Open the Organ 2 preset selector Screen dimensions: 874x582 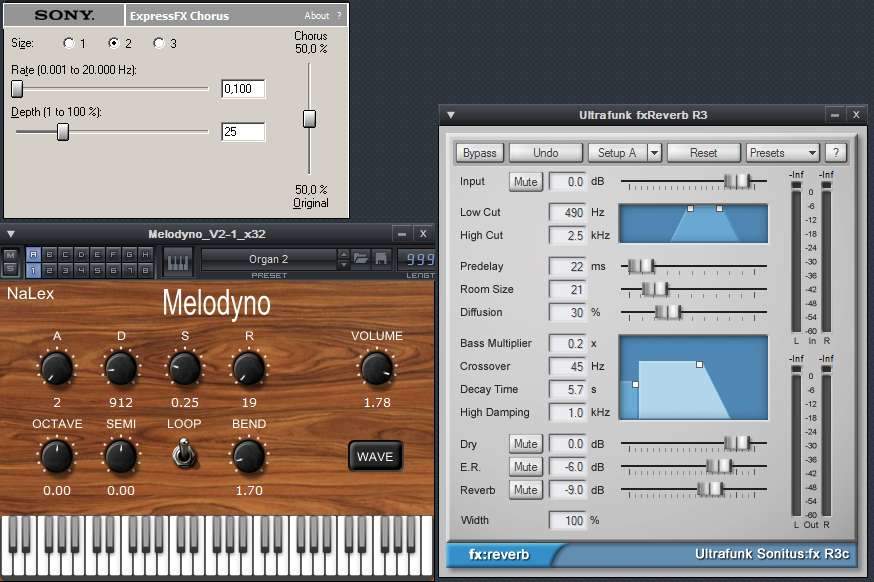point(269,259)
